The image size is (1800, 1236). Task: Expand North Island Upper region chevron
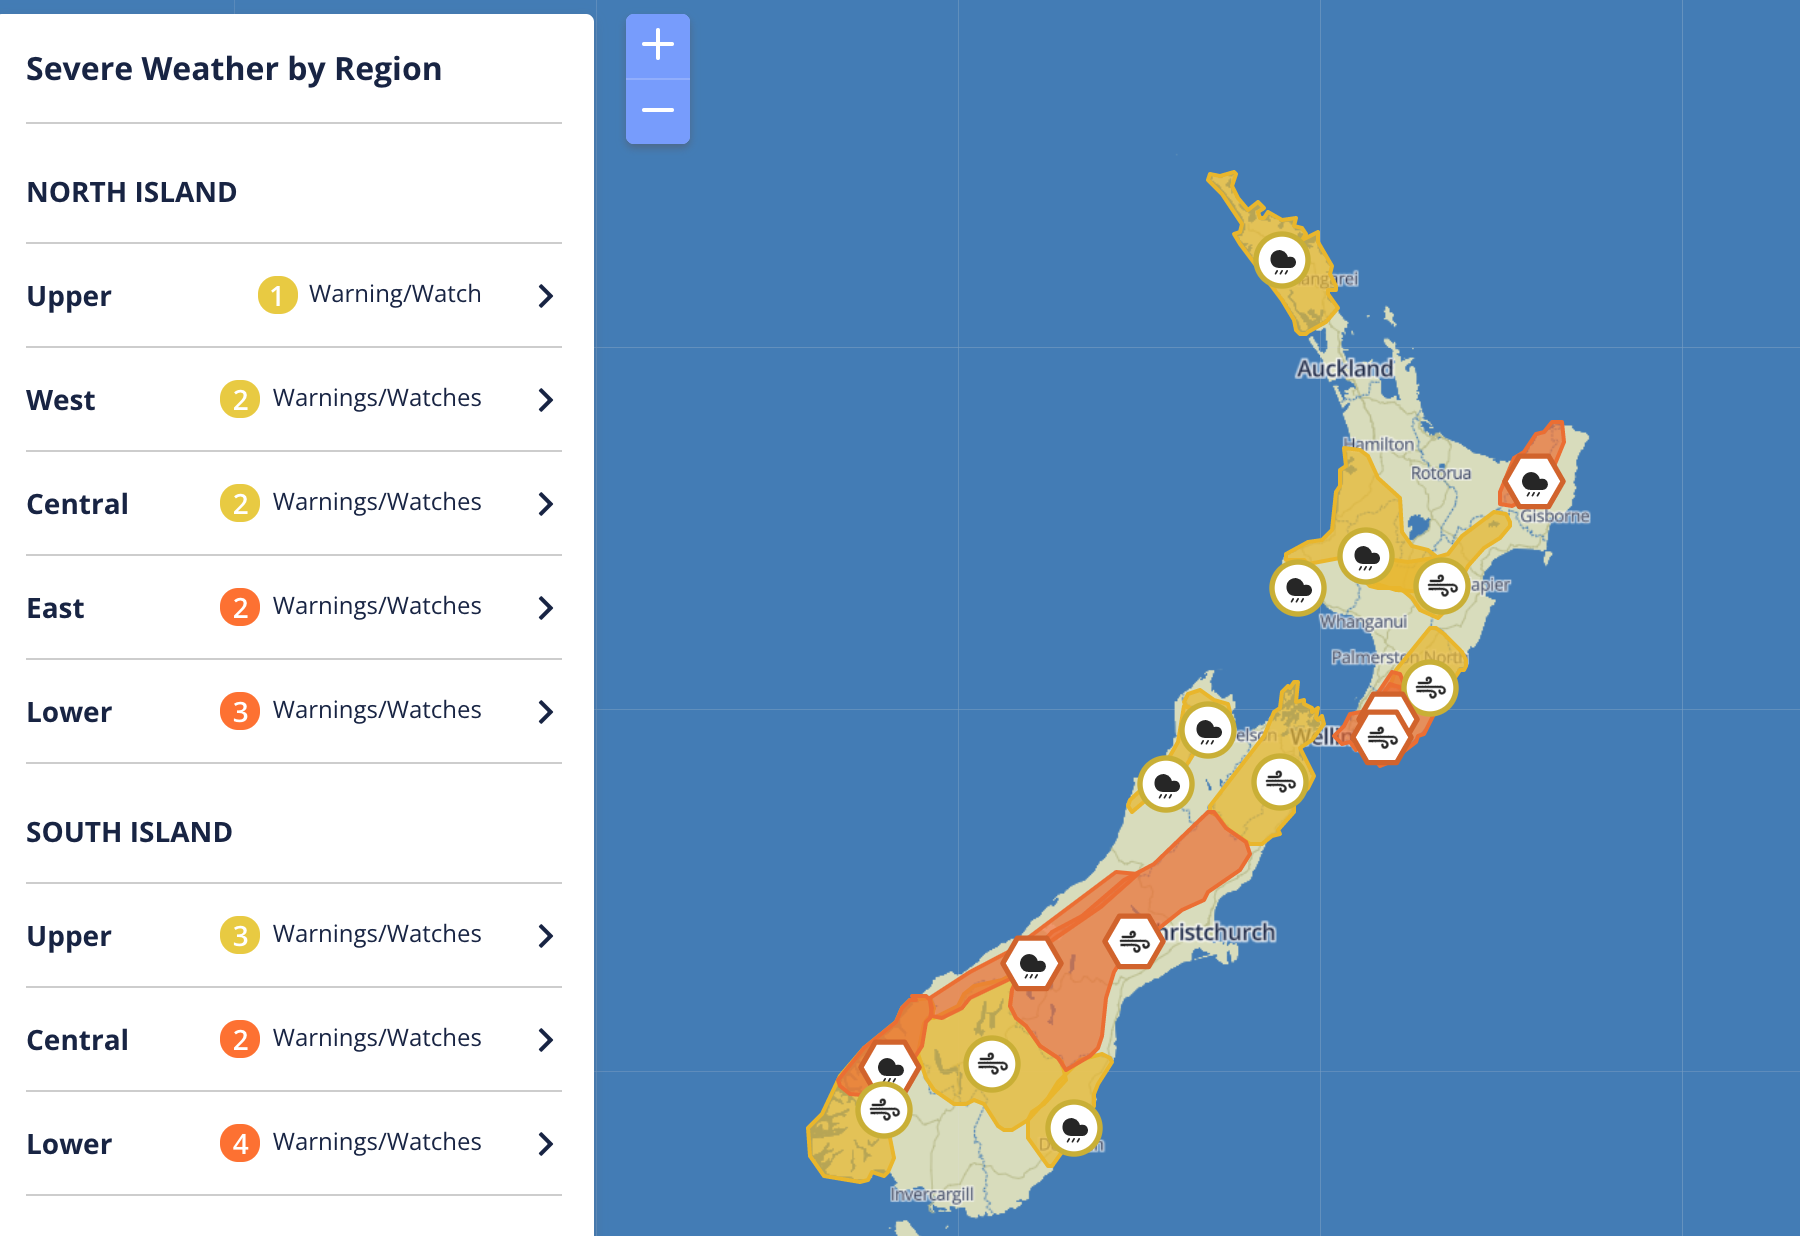pos(545,296)
